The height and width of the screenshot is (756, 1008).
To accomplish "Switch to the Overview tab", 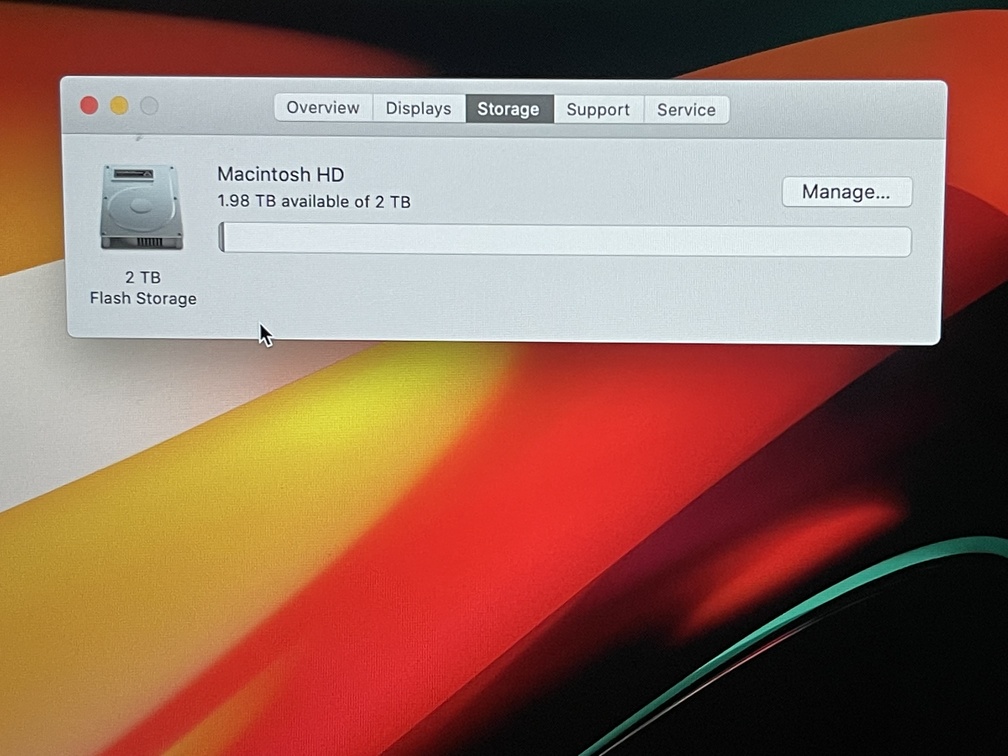I will (323, 108).
